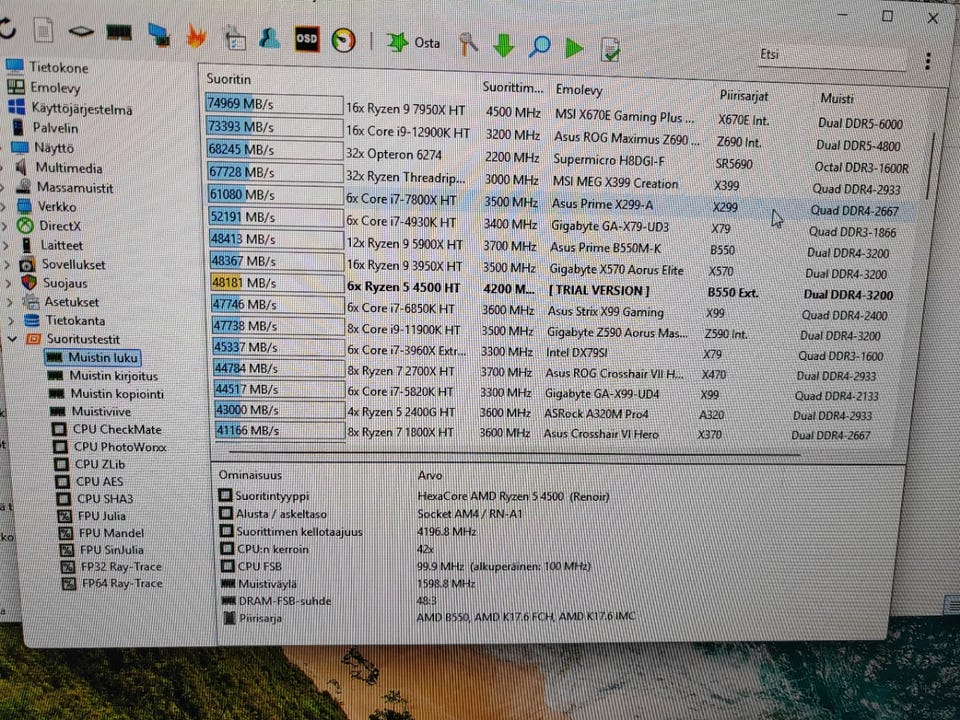Image resolution: width=960 pixels, height=720 pixels.
Task: Expand the Laitteet tree node
Action: [x=6, y=246]
